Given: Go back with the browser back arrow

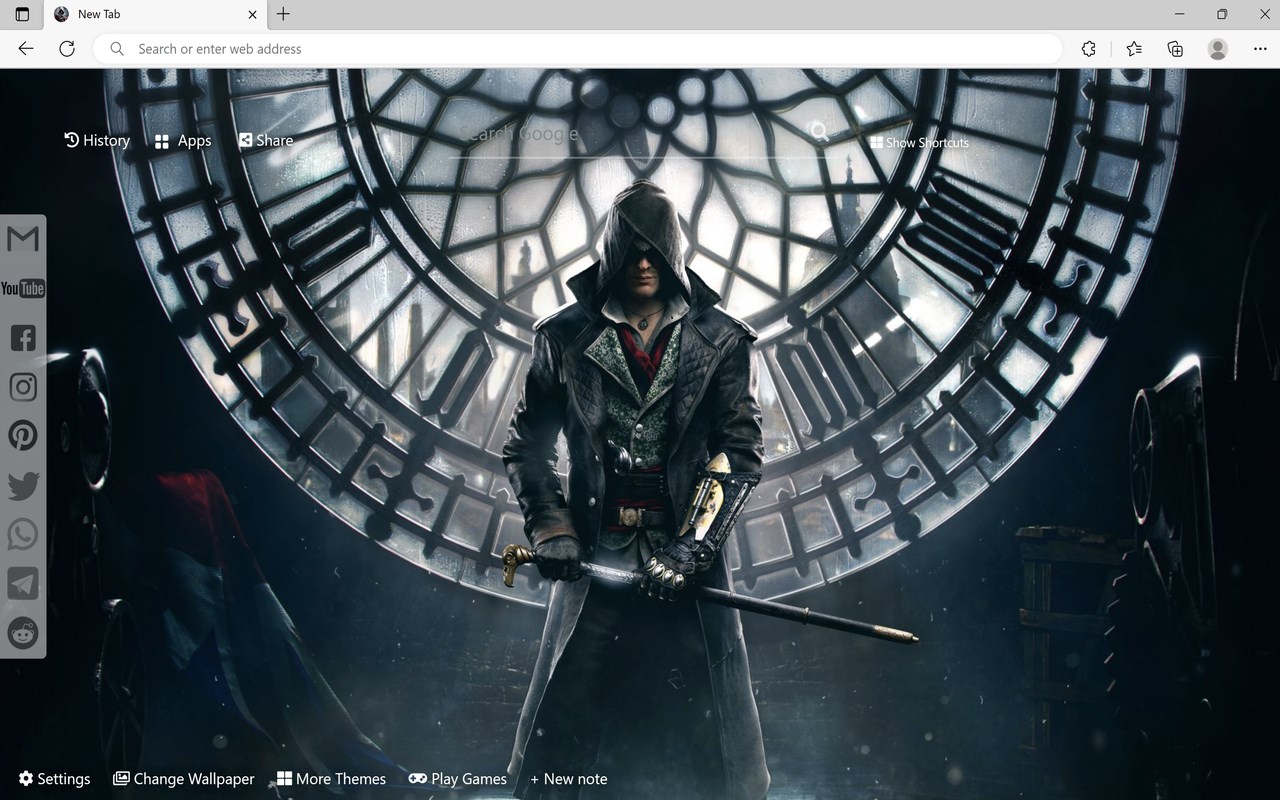Looking at the screenshot, I should pos(26,48).
